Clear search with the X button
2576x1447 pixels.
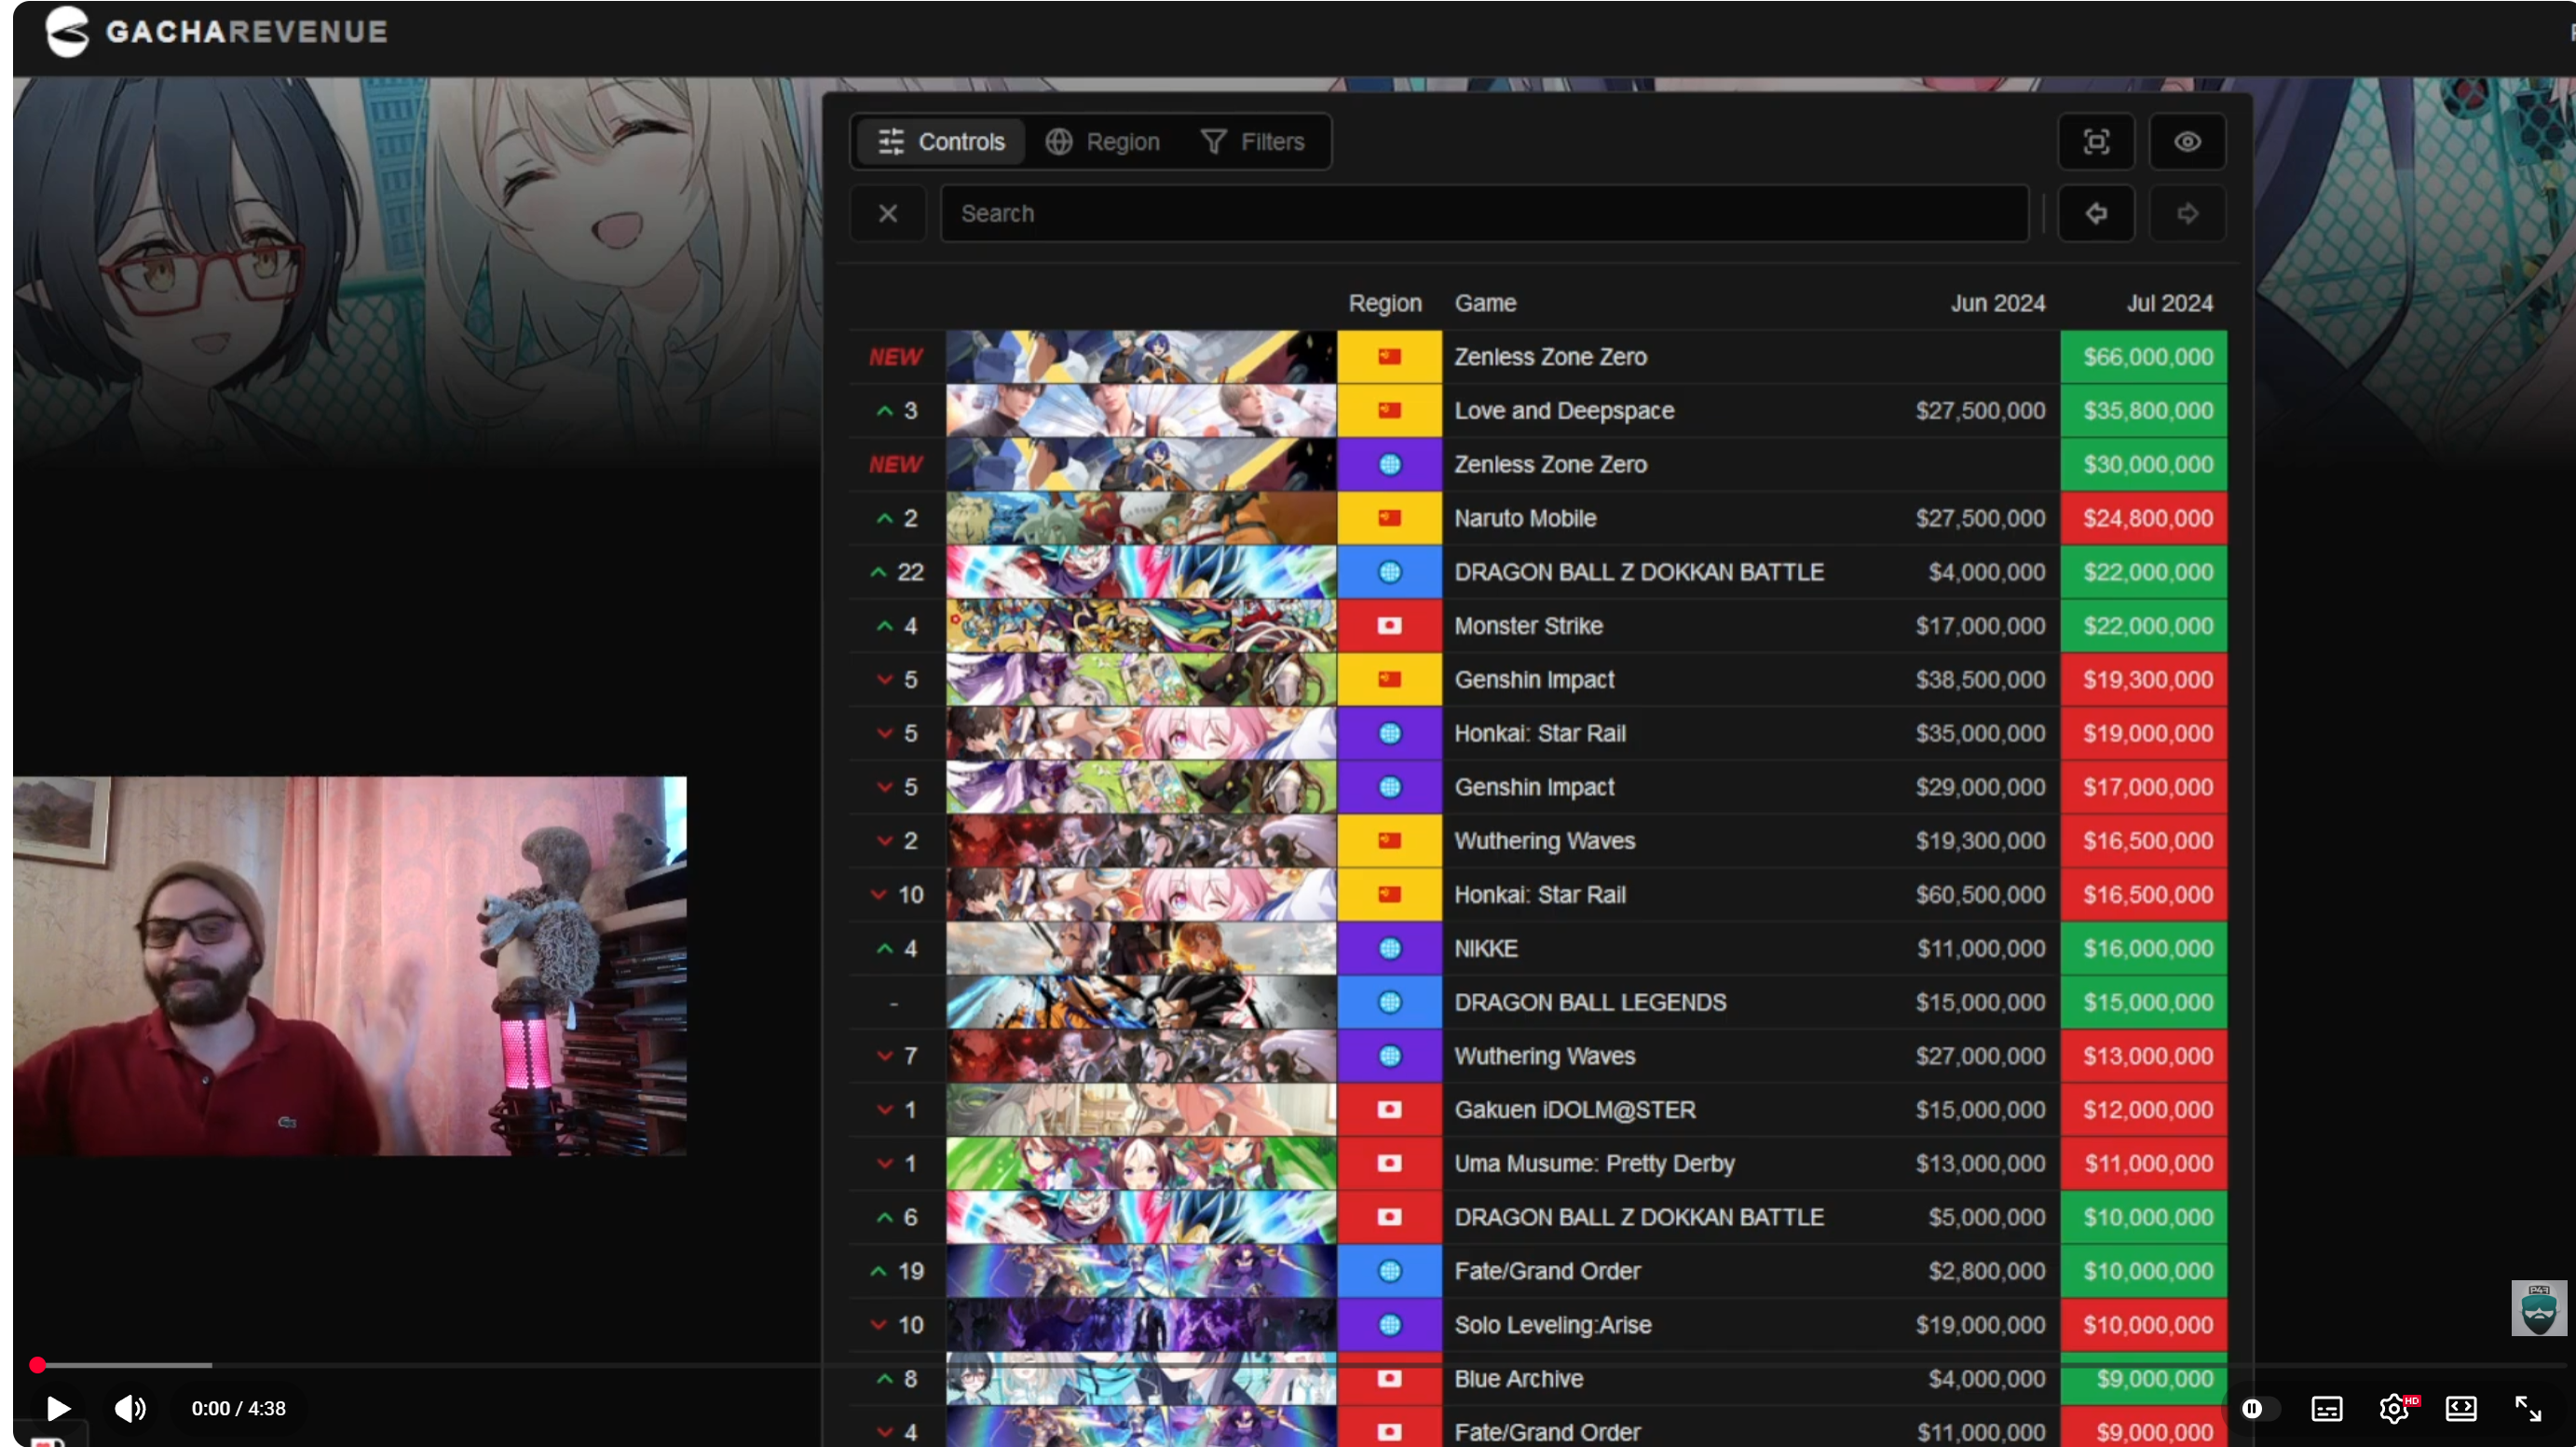coord(887,213)
